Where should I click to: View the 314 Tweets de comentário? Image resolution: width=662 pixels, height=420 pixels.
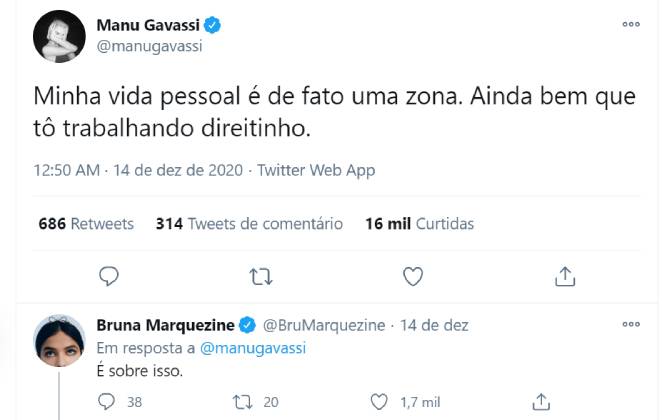pyautogui.click(x=249, y=224)
